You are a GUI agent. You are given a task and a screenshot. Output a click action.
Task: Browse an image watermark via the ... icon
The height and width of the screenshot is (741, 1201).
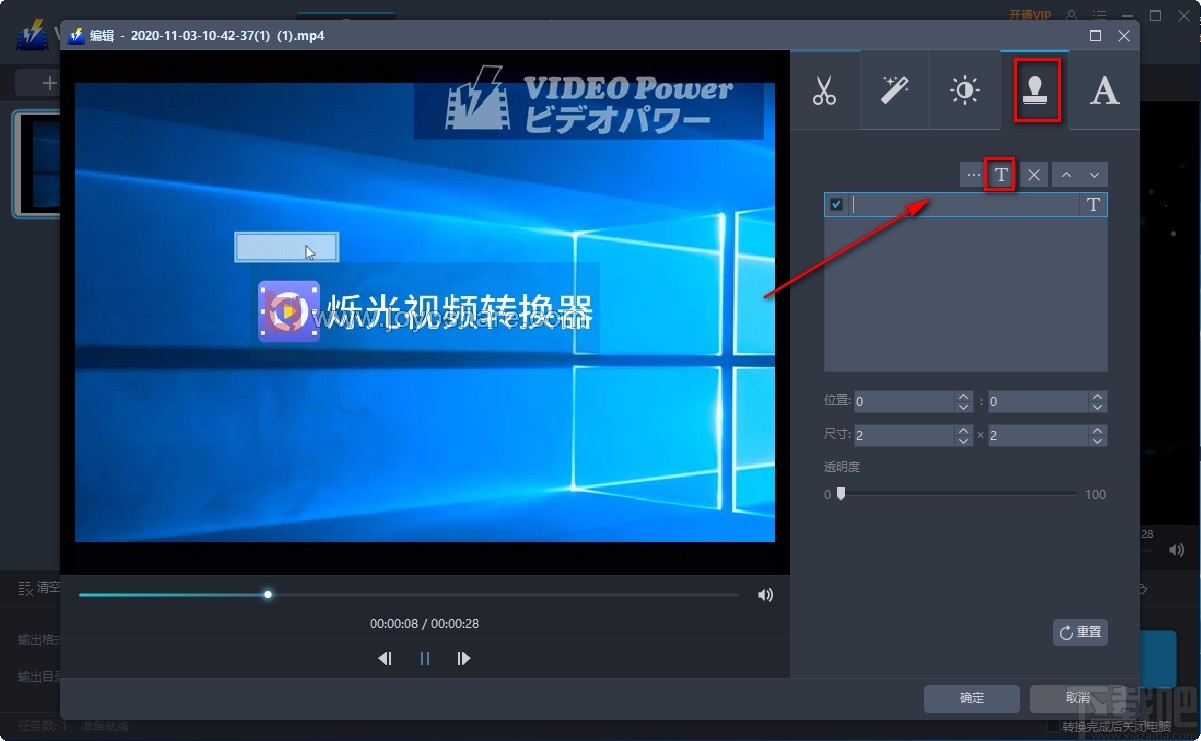click(x=973, y=174)
